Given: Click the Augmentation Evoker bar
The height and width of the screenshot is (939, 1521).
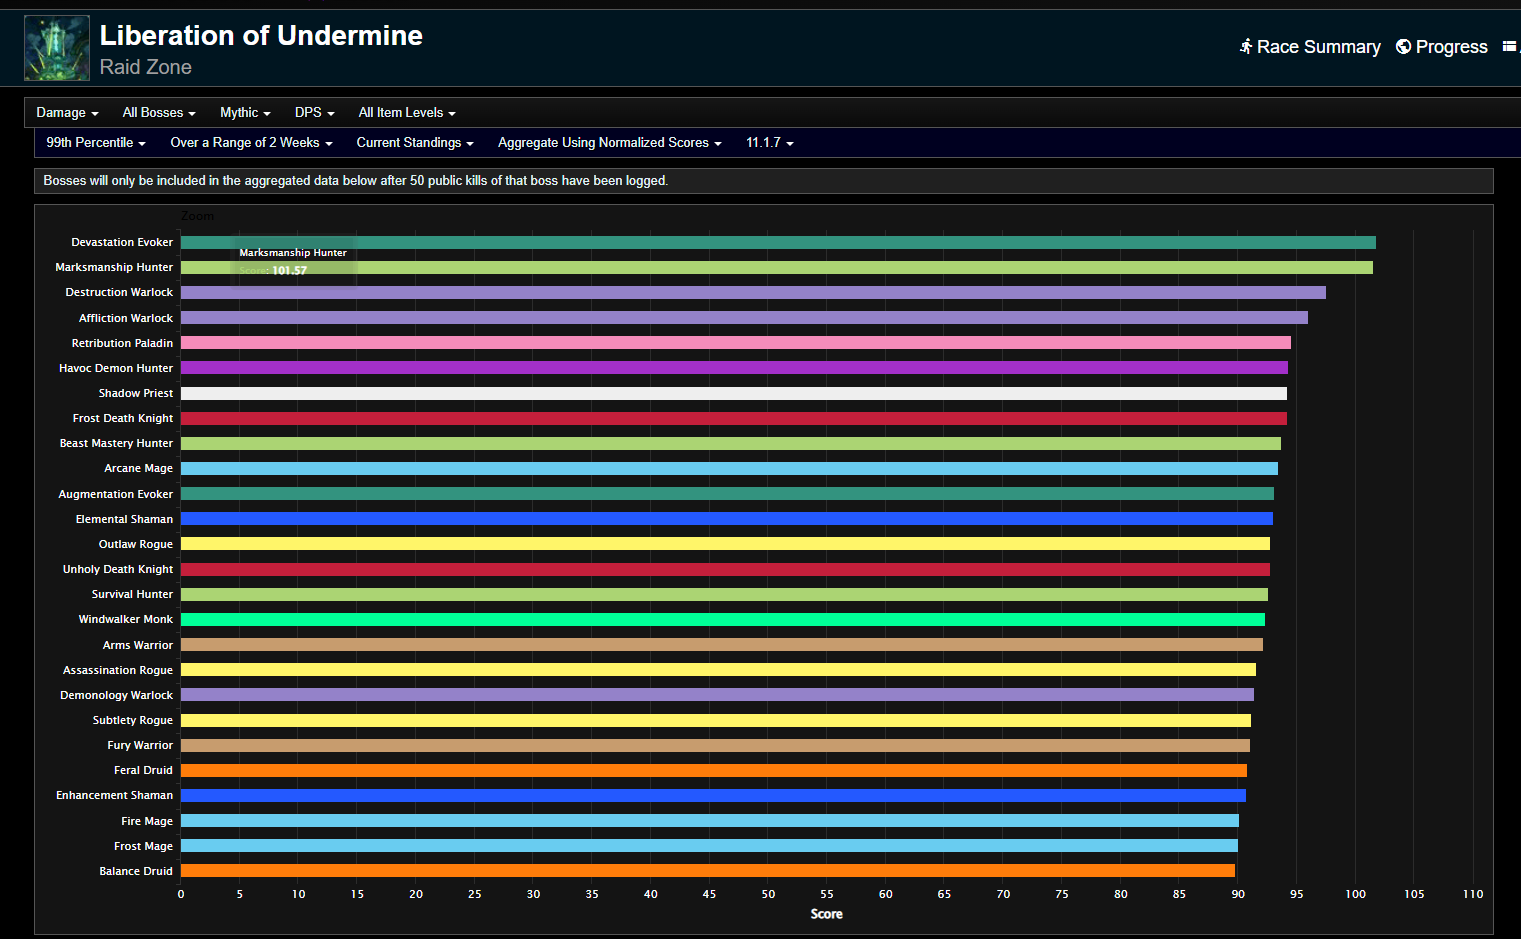Looking at the screenshot, I should [727, 494].
